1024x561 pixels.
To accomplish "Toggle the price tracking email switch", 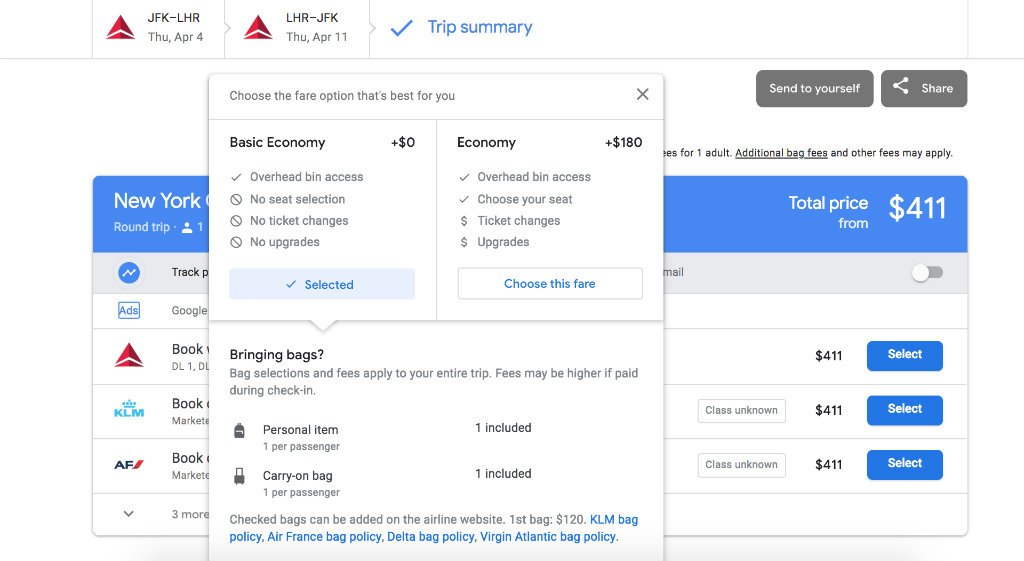I will click(x=927, y=272).
